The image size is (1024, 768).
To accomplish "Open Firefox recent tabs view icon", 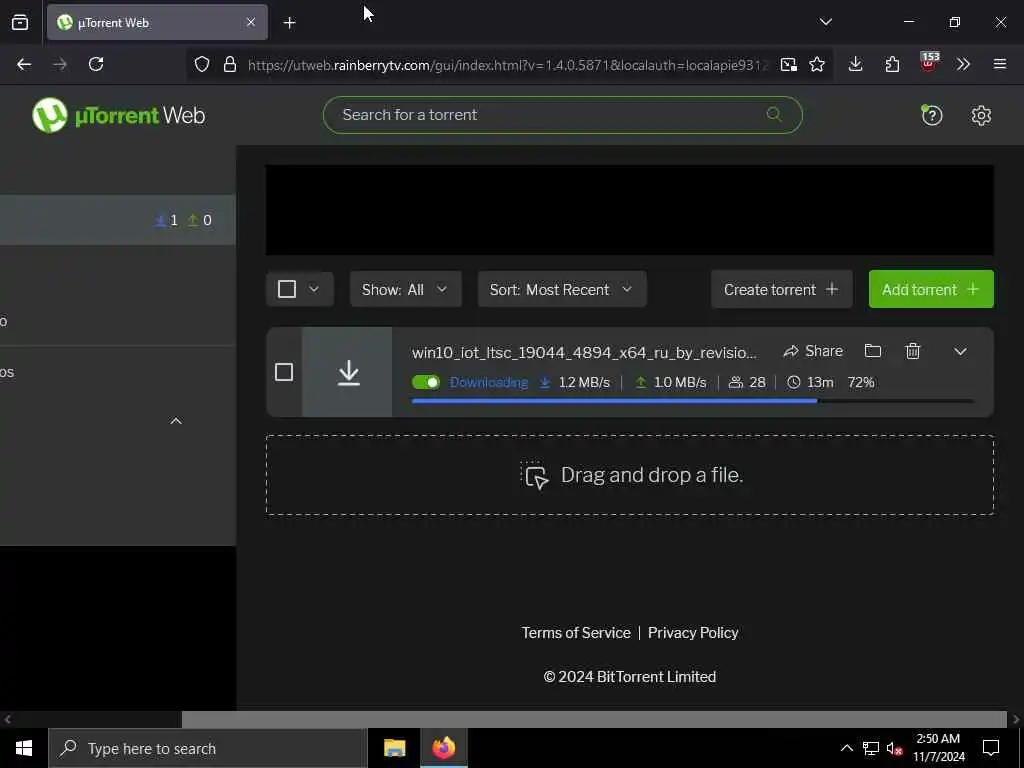I will click(20, 22).
